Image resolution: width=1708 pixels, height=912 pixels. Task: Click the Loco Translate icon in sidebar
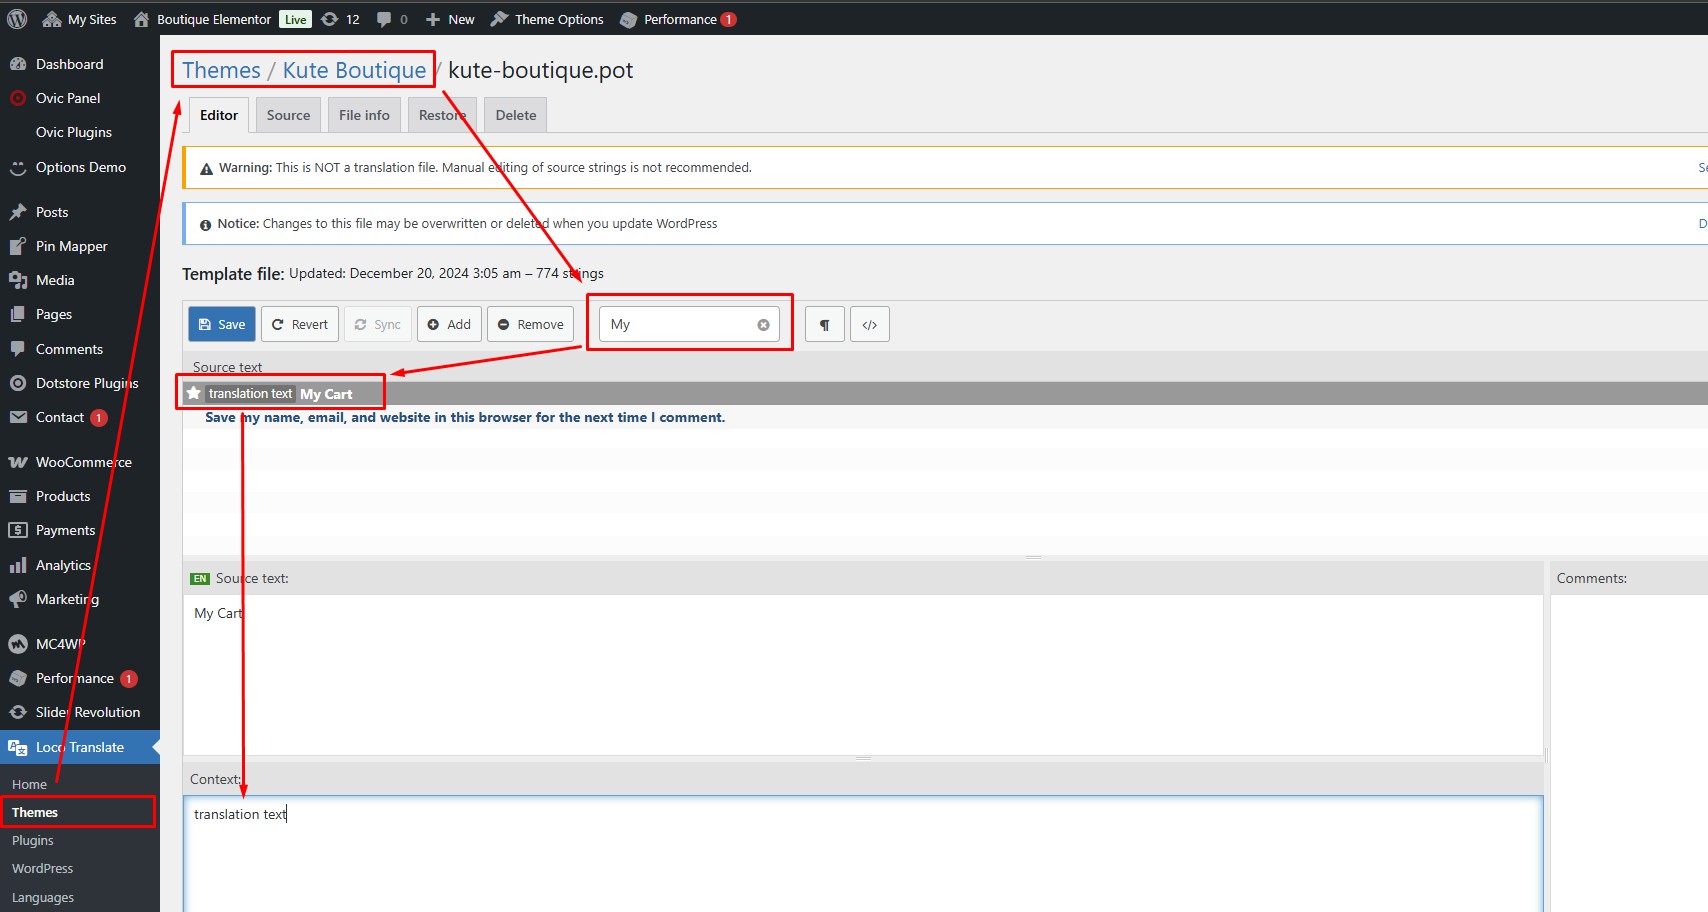click(17, 747)
